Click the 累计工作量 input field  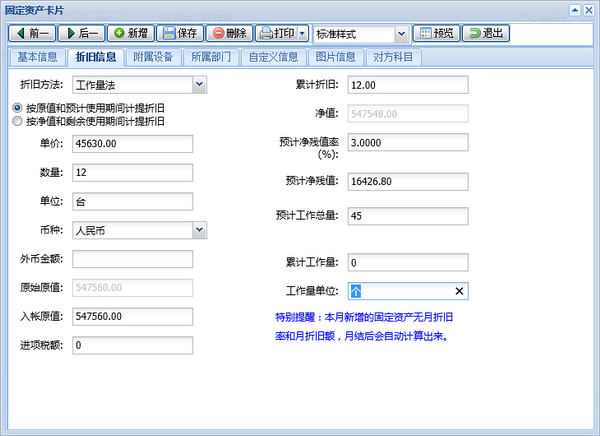[x=408, y=263]
